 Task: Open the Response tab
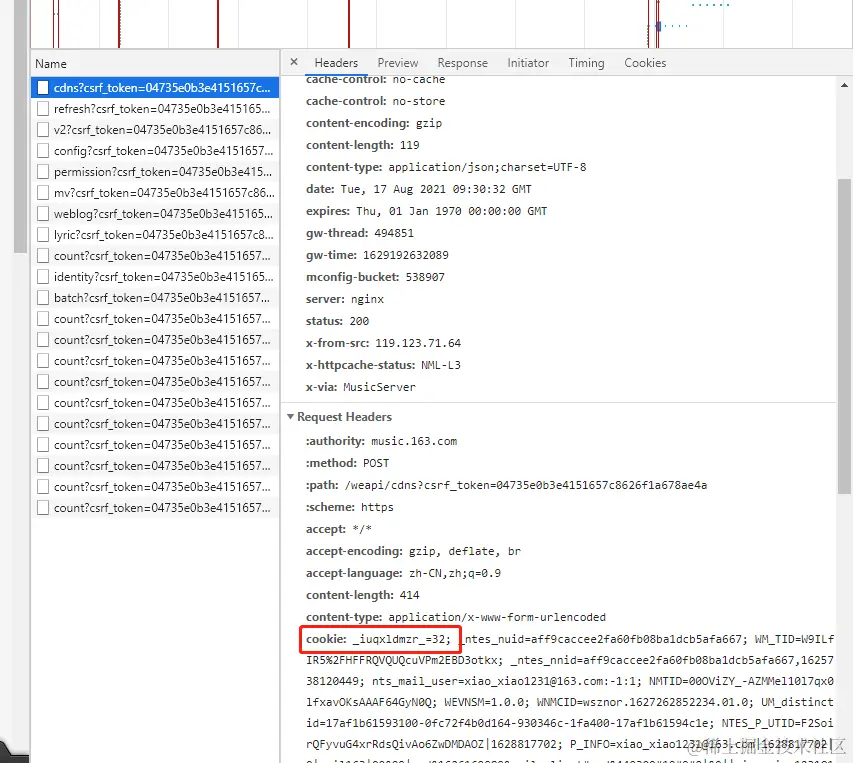pyautogui.click(x=462, y=63)
